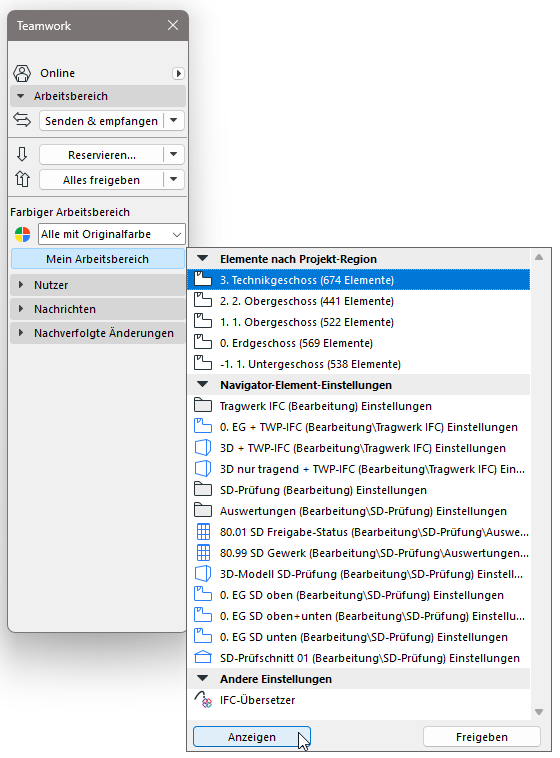Open the Online status arrow menu
560x758 pixels.
(x=178, y=73)
